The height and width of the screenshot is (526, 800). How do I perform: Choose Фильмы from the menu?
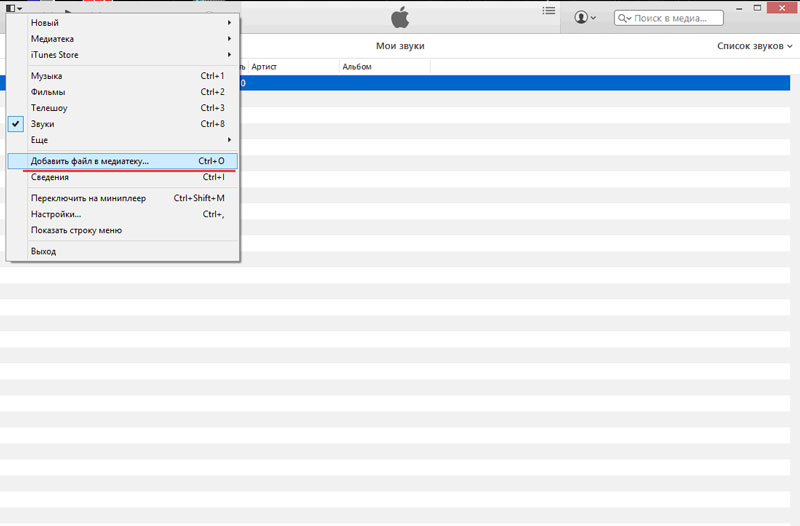(49, 92)
